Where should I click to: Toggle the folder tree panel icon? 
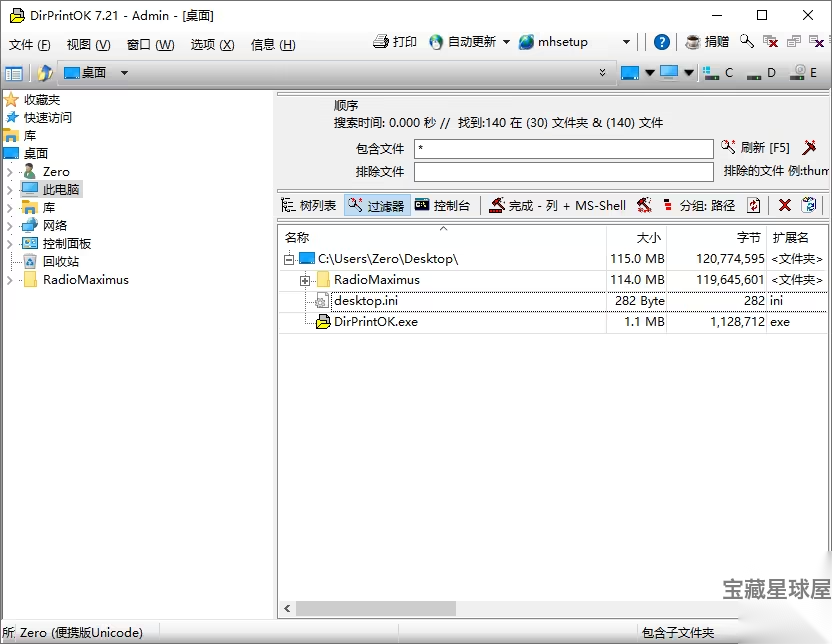[14, 73]
